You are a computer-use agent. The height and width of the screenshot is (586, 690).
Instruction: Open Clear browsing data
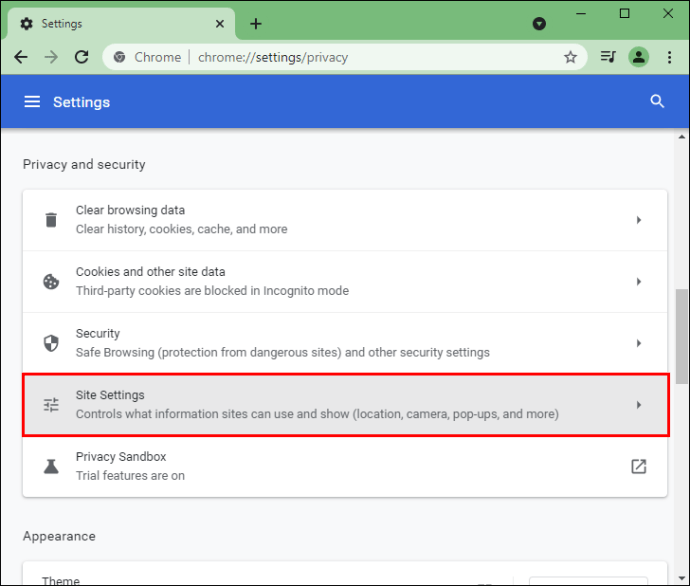click(x=345, y=220)
